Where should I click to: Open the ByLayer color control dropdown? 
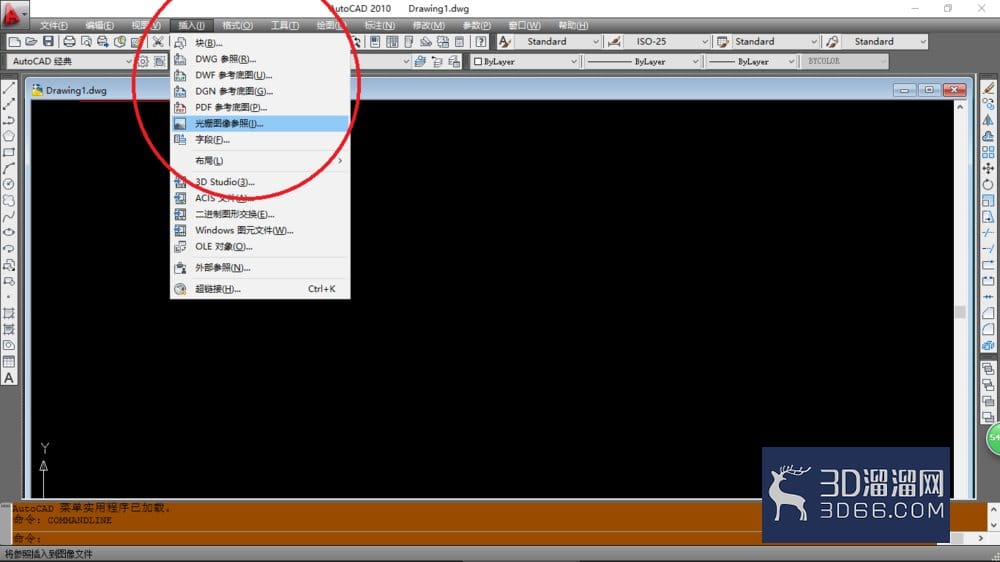point(573,62)
